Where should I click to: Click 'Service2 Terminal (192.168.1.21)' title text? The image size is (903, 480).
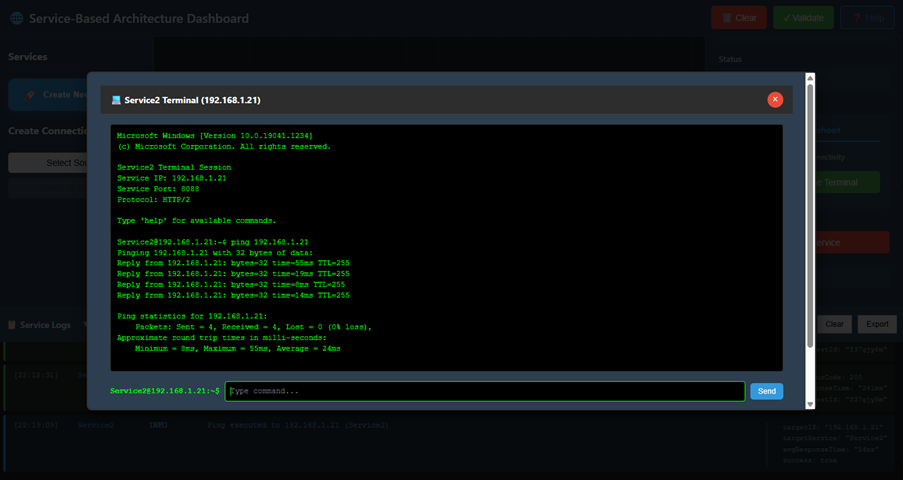(192, 100)
